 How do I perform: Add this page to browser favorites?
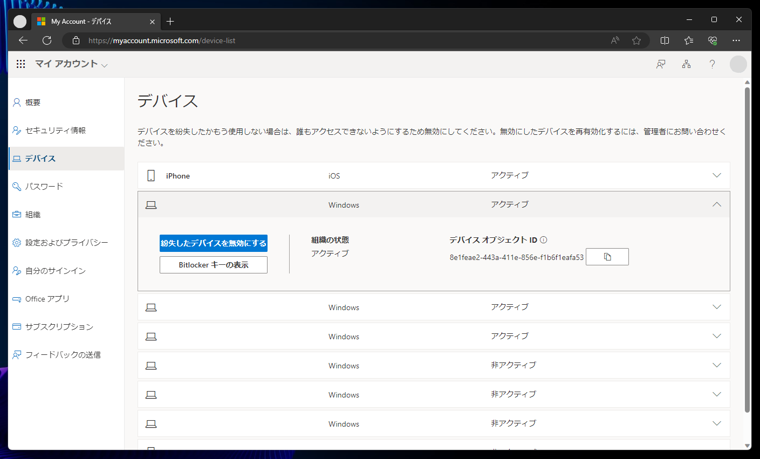pyautogui.click(x=636, y=41)
